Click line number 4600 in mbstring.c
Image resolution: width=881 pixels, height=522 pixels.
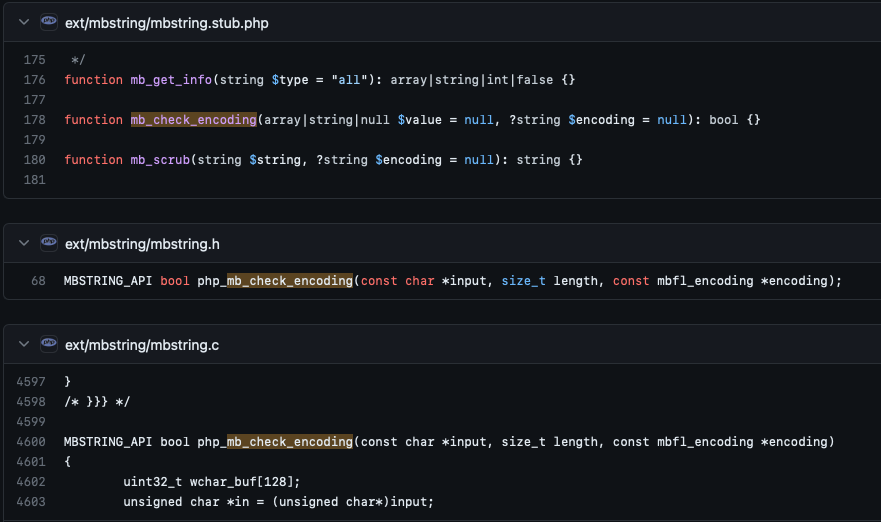30,442
